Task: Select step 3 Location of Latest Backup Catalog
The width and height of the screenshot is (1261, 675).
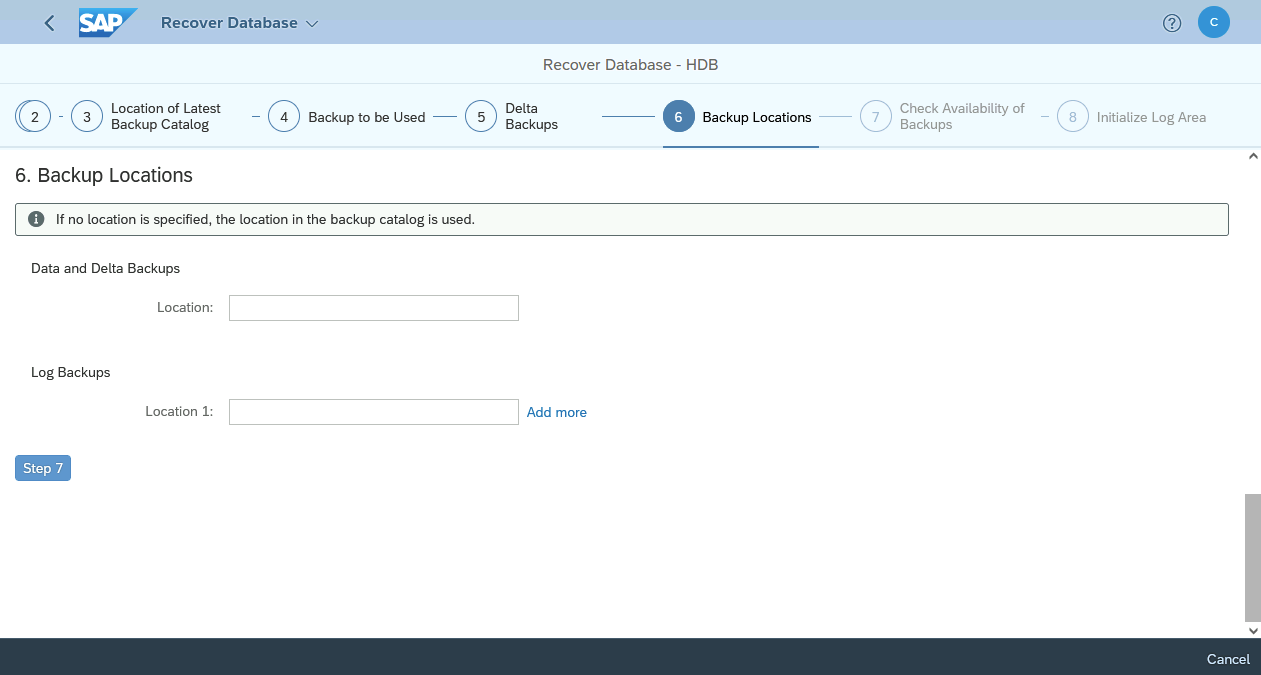Action: click(87, 117)
